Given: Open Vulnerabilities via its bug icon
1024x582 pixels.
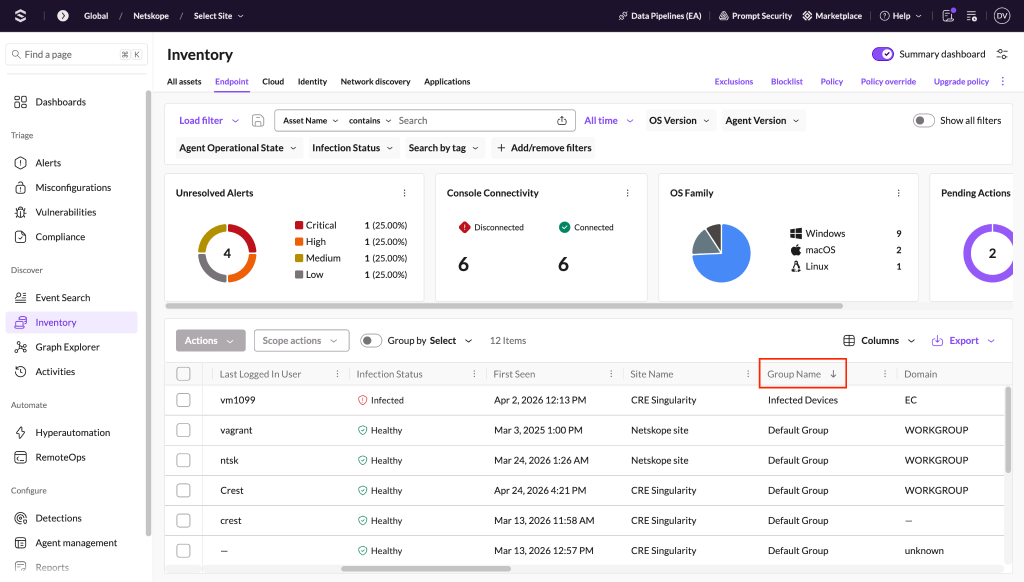Looking at the screenshot, I should point(21,212).
